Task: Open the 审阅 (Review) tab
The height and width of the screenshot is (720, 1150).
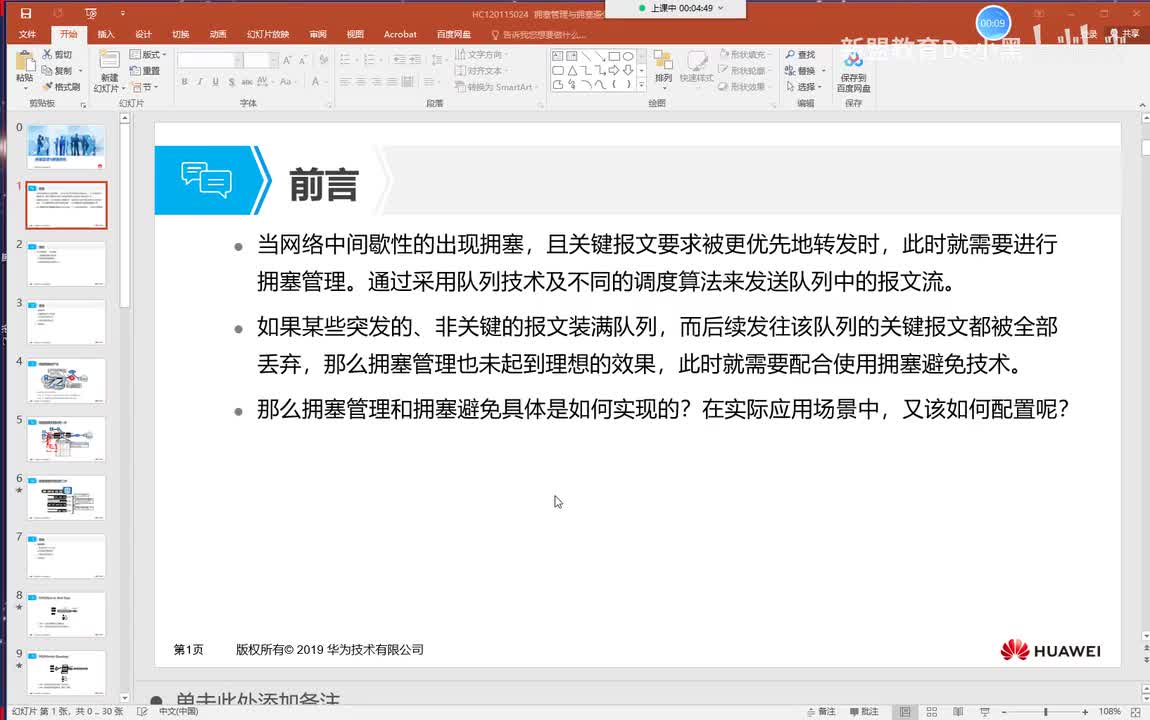Action: pyautogui.click(x=318, y=34)
